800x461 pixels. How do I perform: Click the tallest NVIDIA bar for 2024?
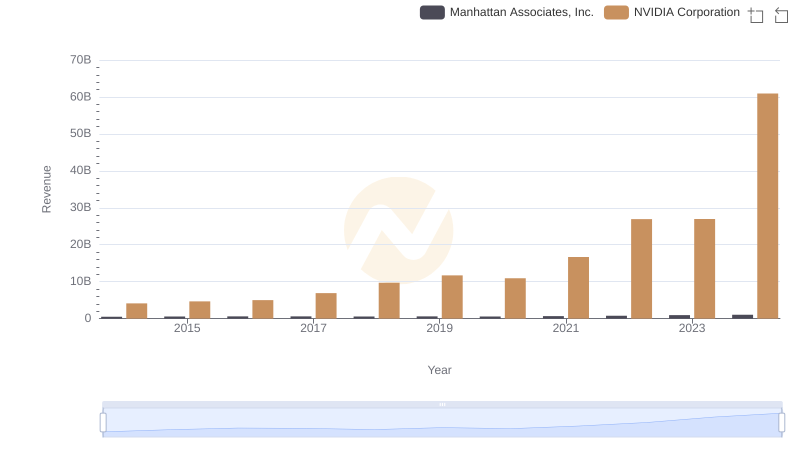(767, 206)
